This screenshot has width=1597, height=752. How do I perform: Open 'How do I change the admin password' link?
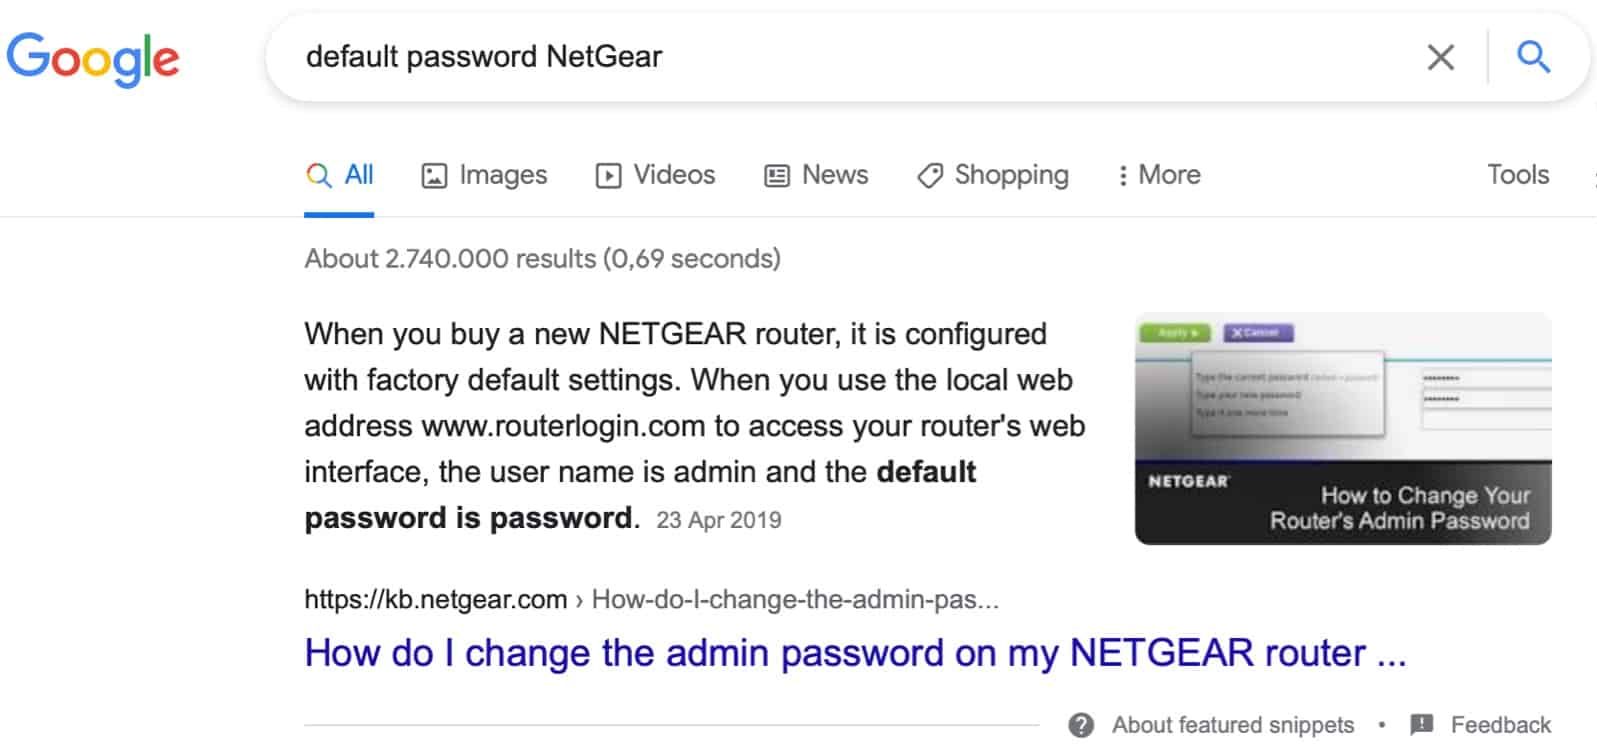point(855,653)
